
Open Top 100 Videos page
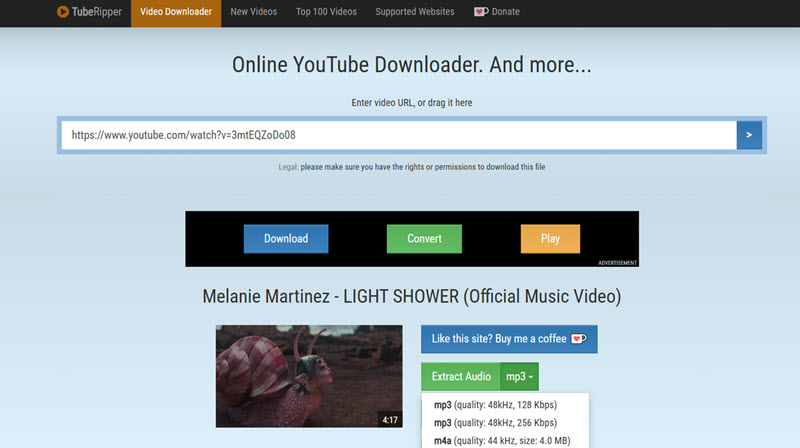(327, 12)
